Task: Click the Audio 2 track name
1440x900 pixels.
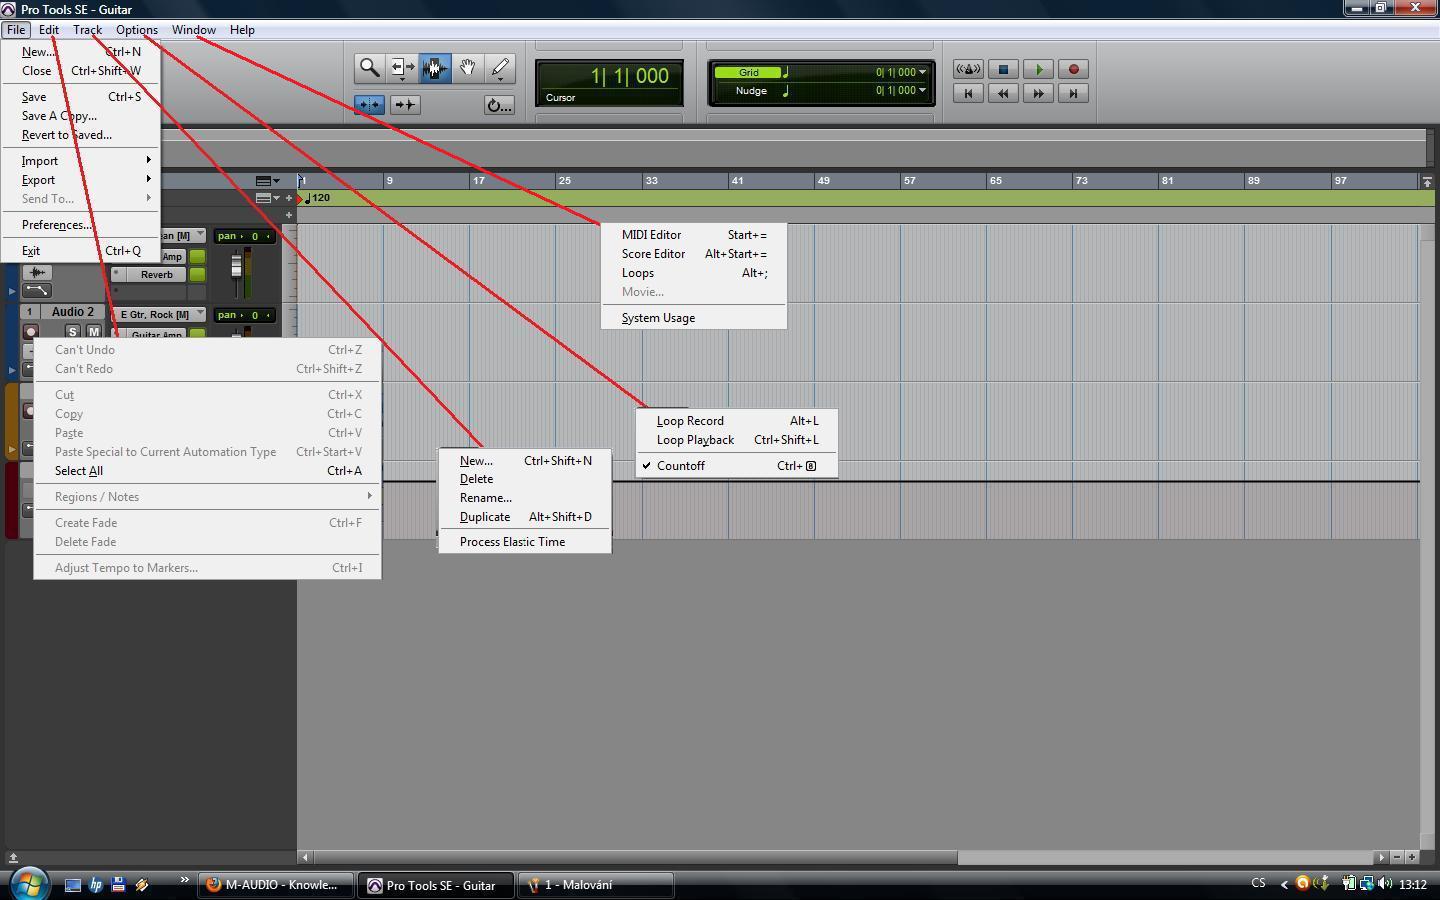Action: pos(73,312)
